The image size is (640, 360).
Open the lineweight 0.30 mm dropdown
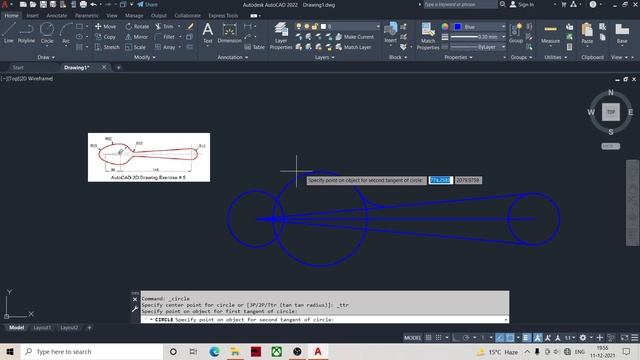coord(478,37)
